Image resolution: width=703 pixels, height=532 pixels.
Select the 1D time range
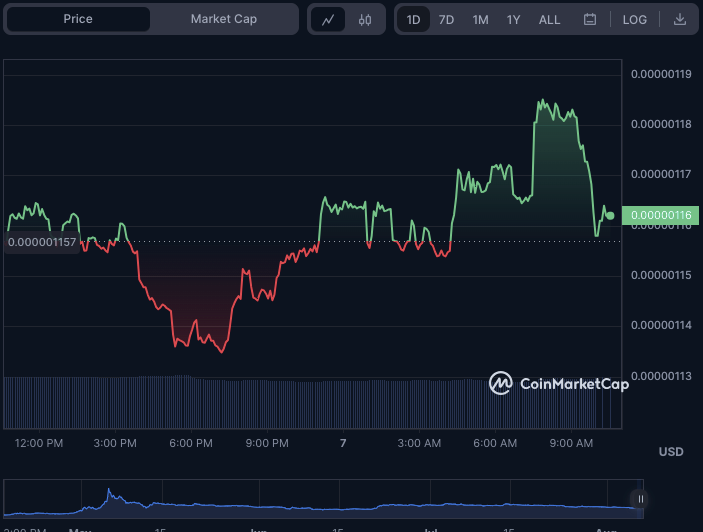[413, 19]
